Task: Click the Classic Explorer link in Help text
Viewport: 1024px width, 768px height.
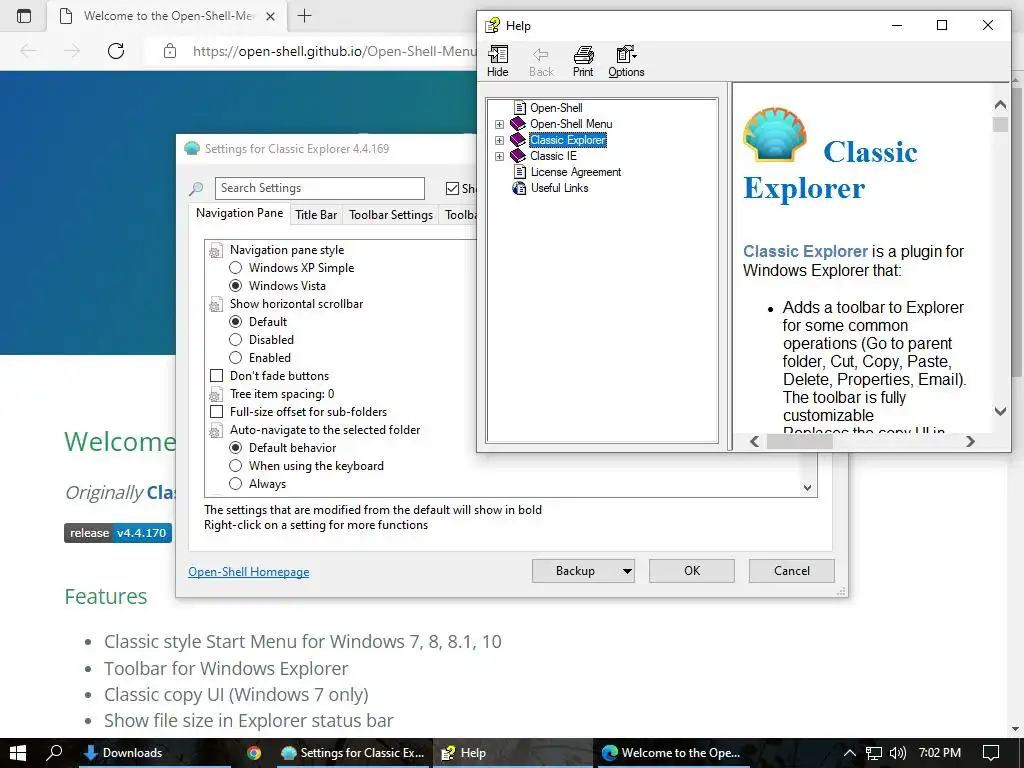Action: click(805, 251)
